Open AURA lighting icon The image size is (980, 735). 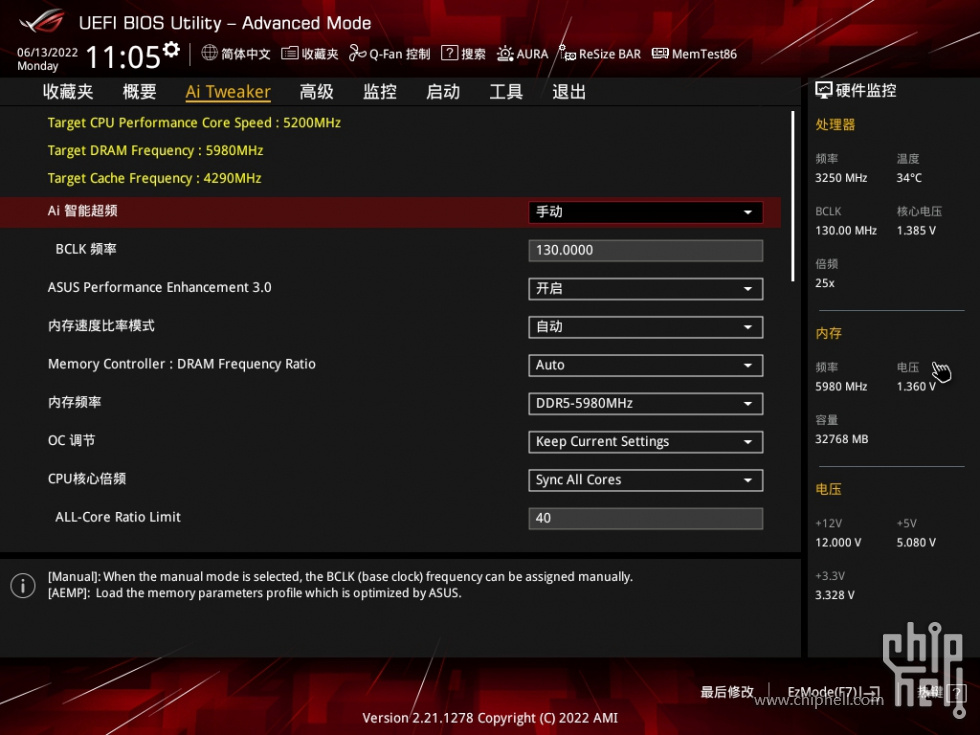click(x=505, y=54)
